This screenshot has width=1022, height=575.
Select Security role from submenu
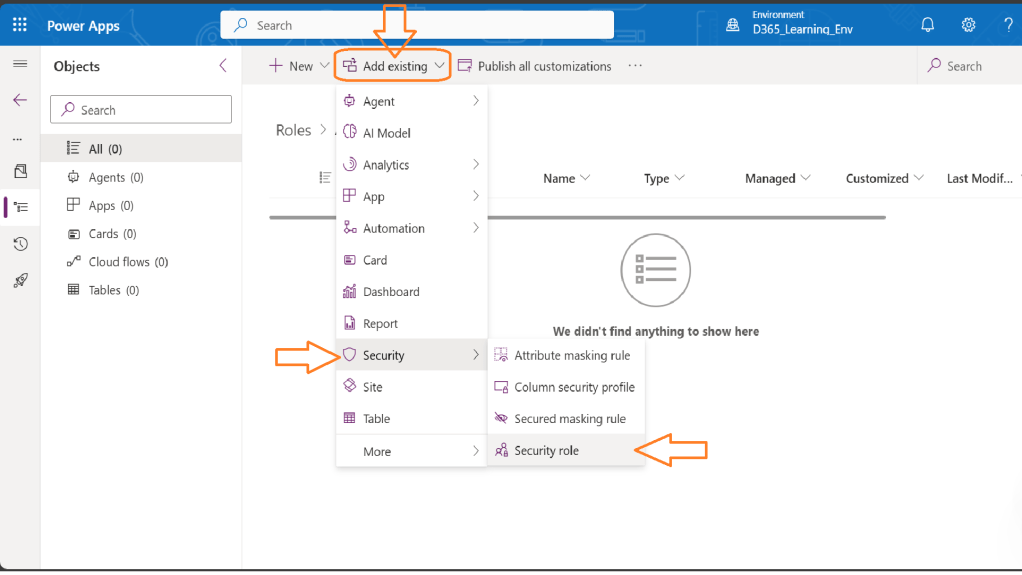(x=546, y=451)
